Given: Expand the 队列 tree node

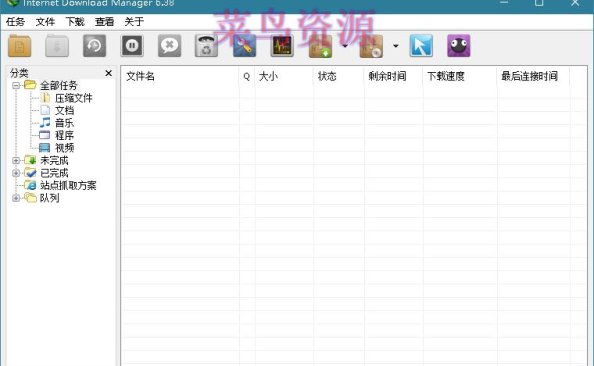Looking at the screenshot, I should pyautogui.click(x=16, y=198).
